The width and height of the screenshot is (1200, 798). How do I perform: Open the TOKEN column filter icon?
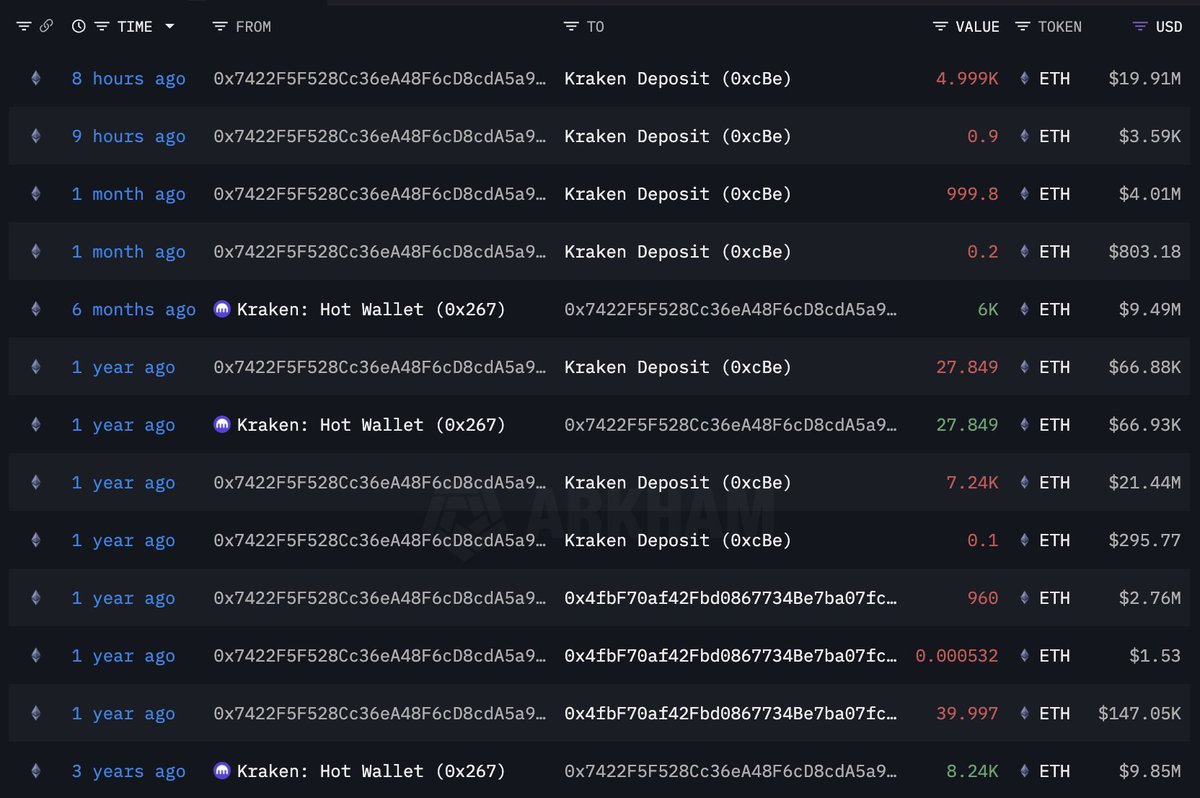[1022, 26]
